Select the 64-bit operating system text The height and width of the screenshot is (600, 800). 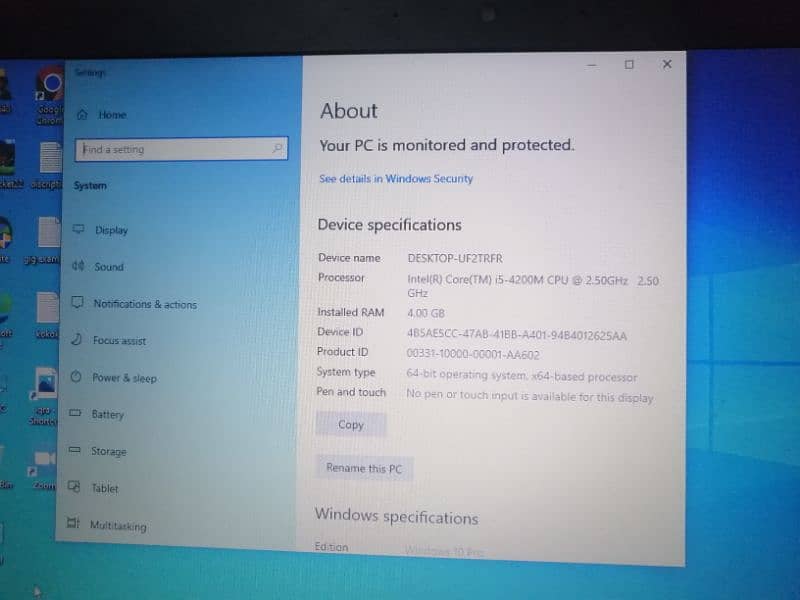pos(521,376)
